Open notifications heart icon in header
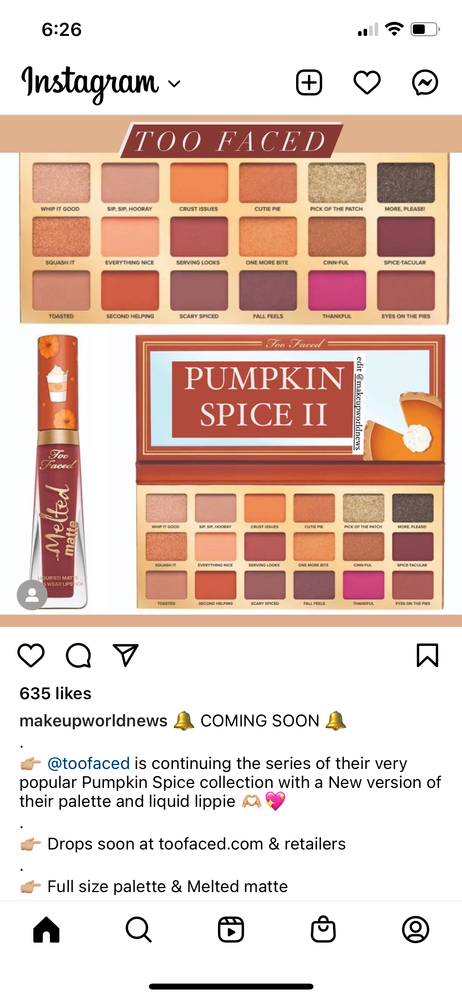 [367, 83]
